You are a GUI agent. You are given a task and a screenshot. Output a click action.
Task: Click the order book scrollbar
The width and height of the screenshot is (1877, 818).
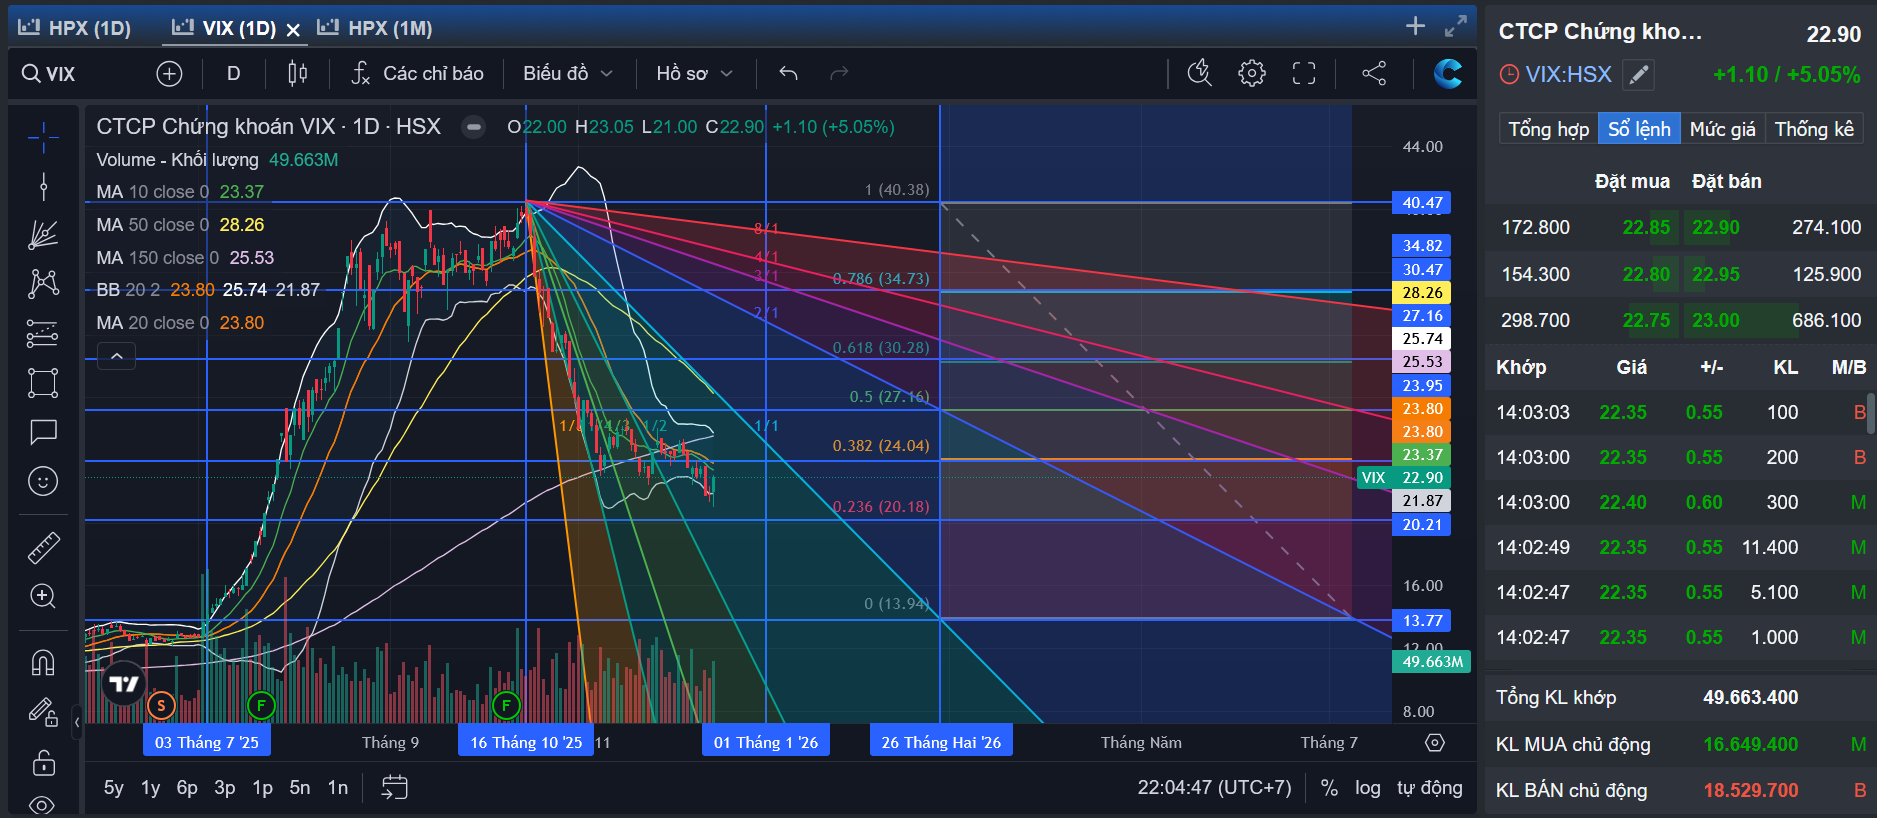pyautogui.click(x=1871, y=413)
